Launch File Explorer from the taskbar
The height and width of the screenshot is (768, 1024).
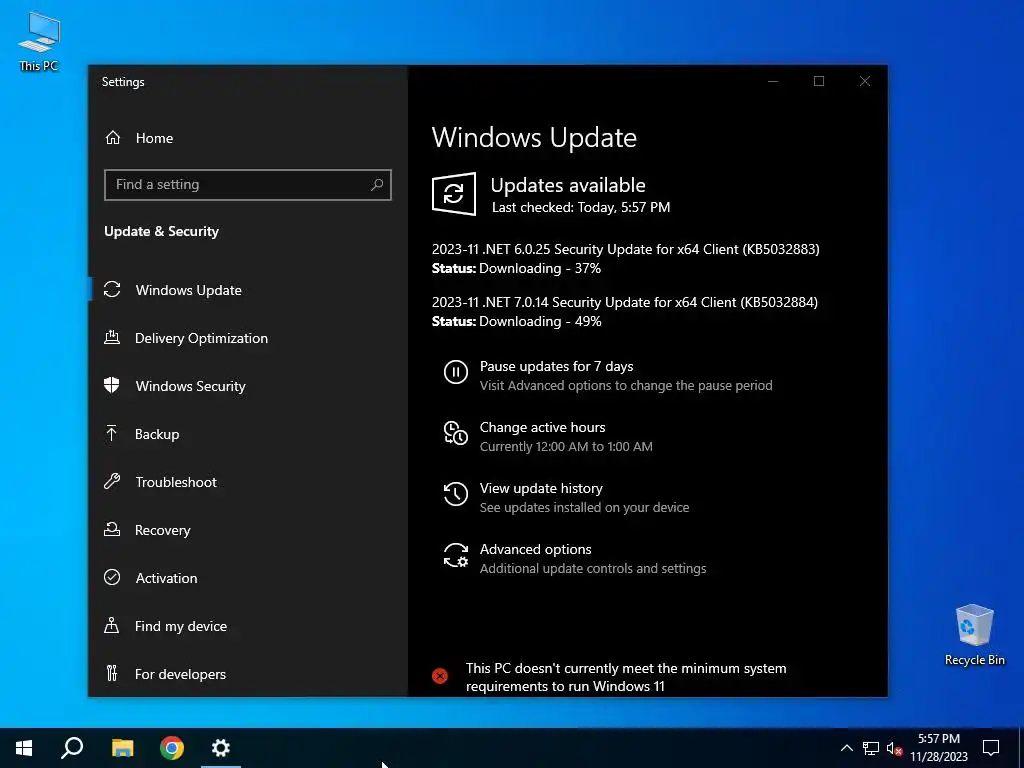pyautogui.click(x=122, y=748)
